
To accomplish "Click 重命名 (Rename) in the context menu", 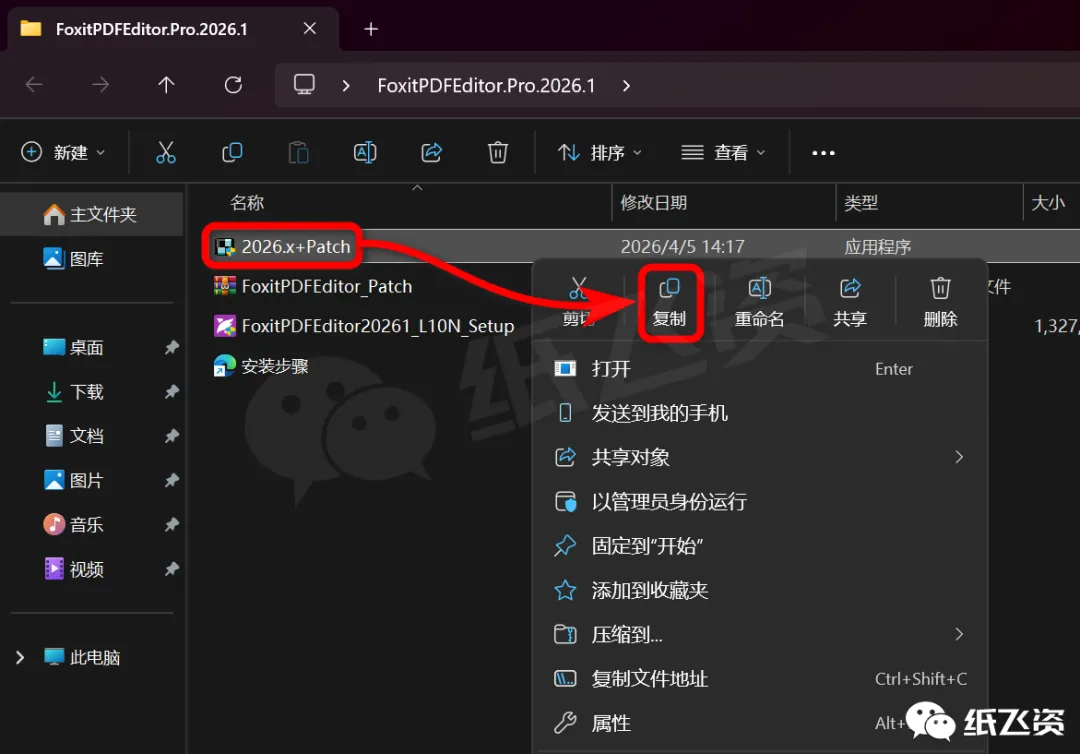I will click(759, 303).
